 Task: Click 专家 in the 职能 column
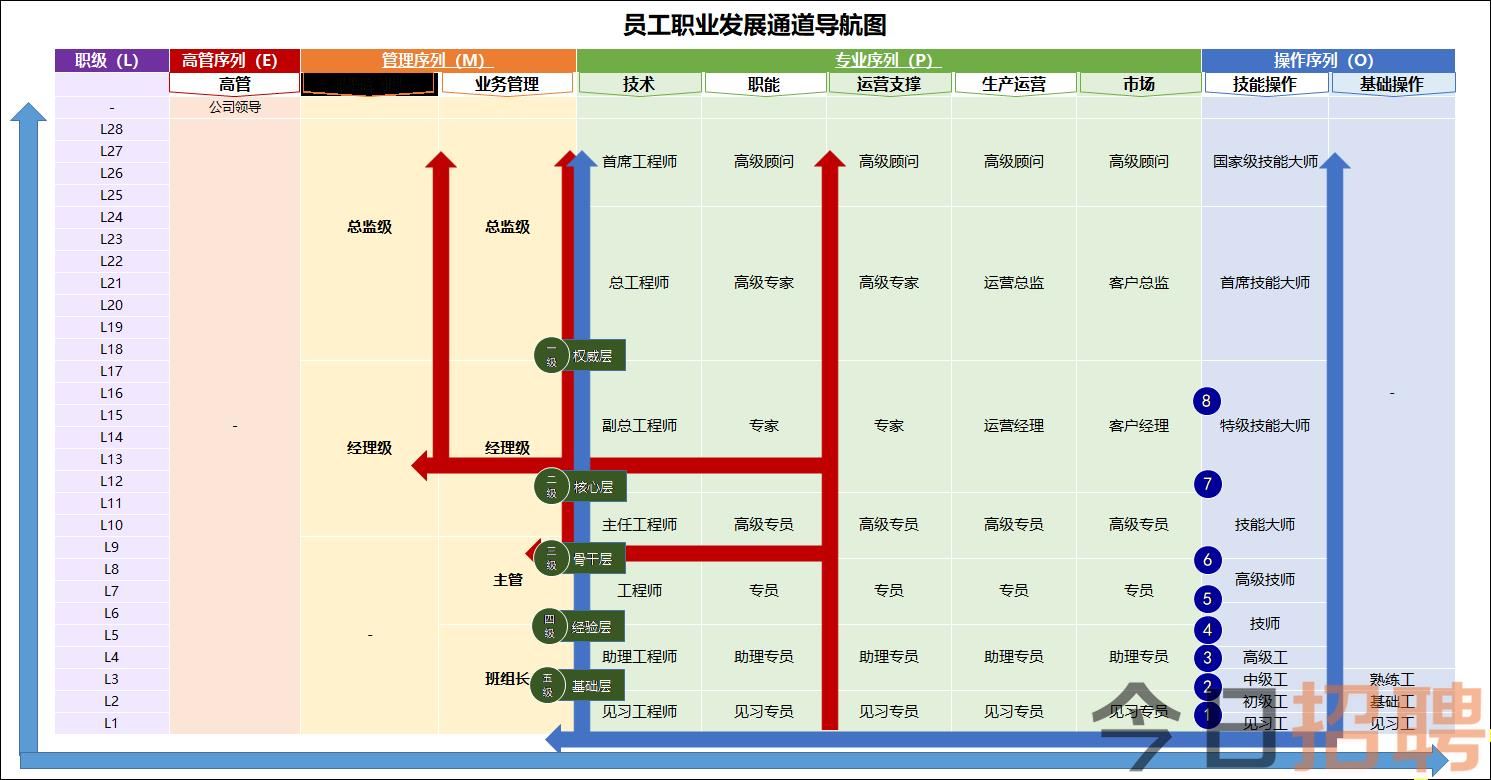[764, 426]
